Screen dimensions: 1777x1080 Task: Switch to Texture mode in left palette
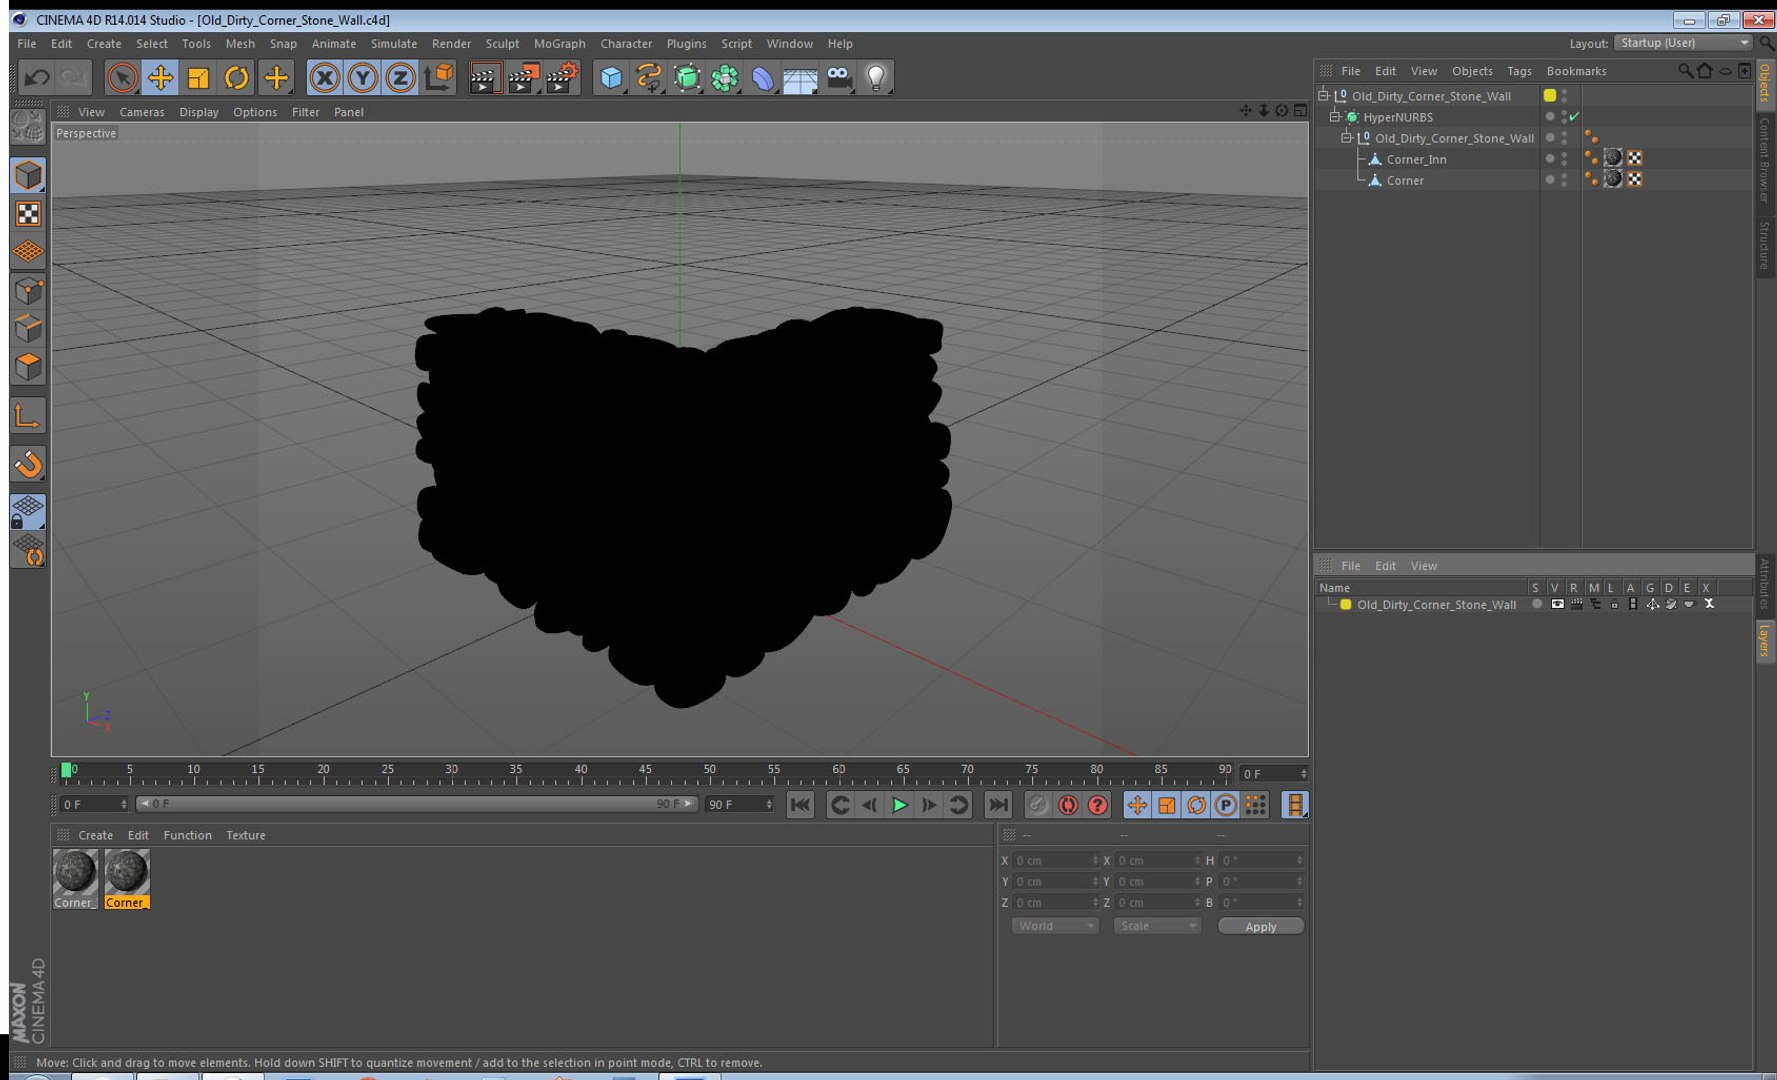coord(28,214)
